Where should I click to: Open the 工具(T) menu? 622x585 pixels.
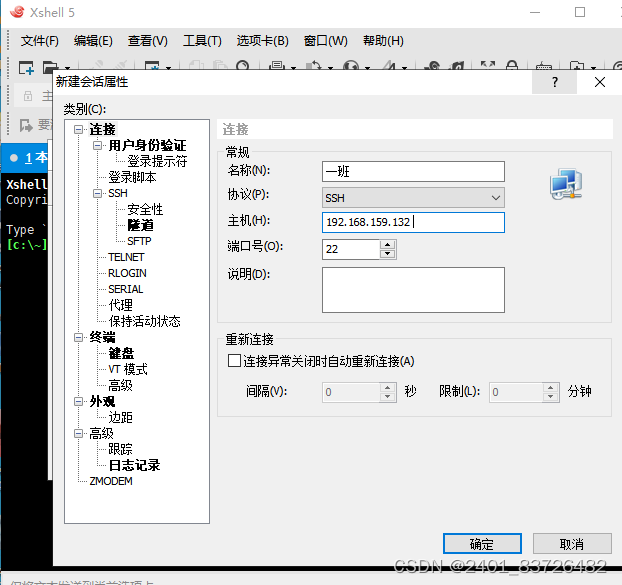point(202,41)
